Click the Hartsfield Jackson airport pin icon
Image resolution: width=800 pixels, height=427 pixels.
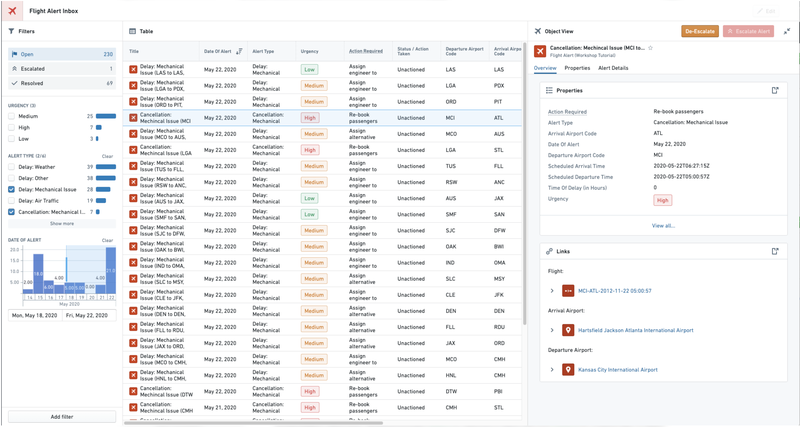[x=568, y=330]
